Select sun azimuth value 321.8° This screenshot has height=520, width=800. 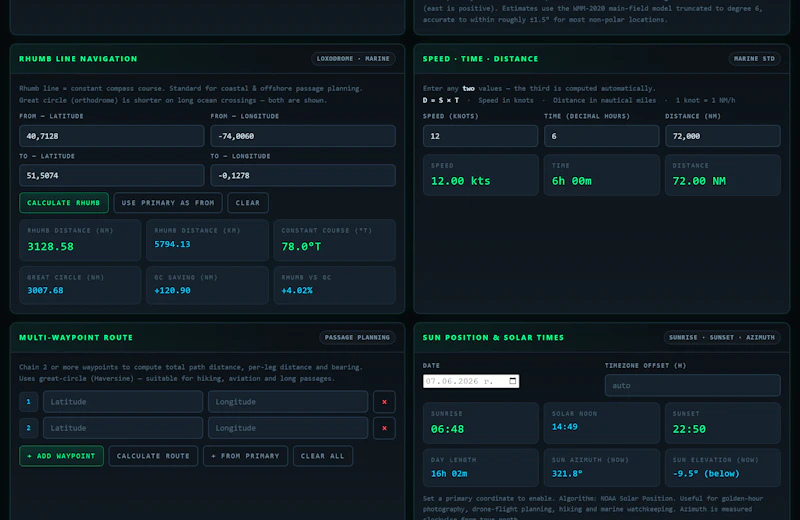coord(567,474)
